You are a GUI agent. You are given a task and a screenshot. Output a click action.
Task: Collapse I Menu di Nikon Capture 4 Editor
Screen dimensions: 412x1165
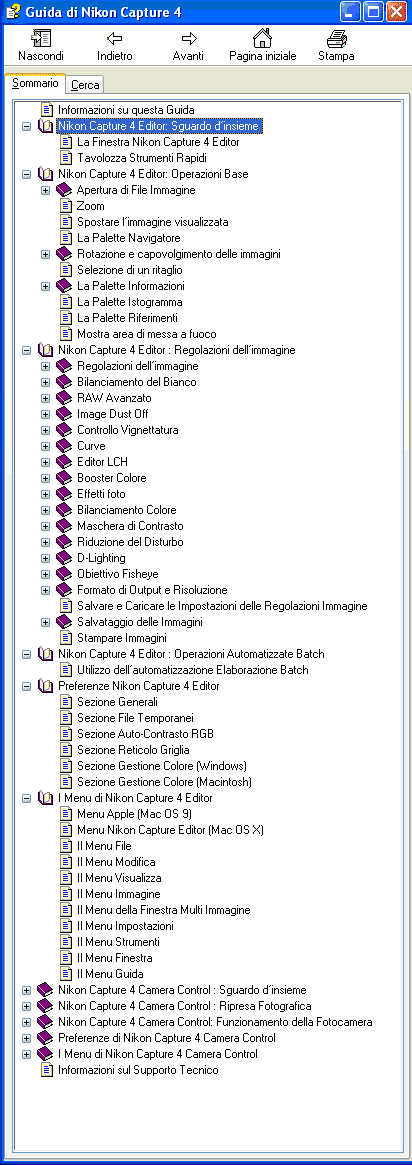(x=27, y=798)
